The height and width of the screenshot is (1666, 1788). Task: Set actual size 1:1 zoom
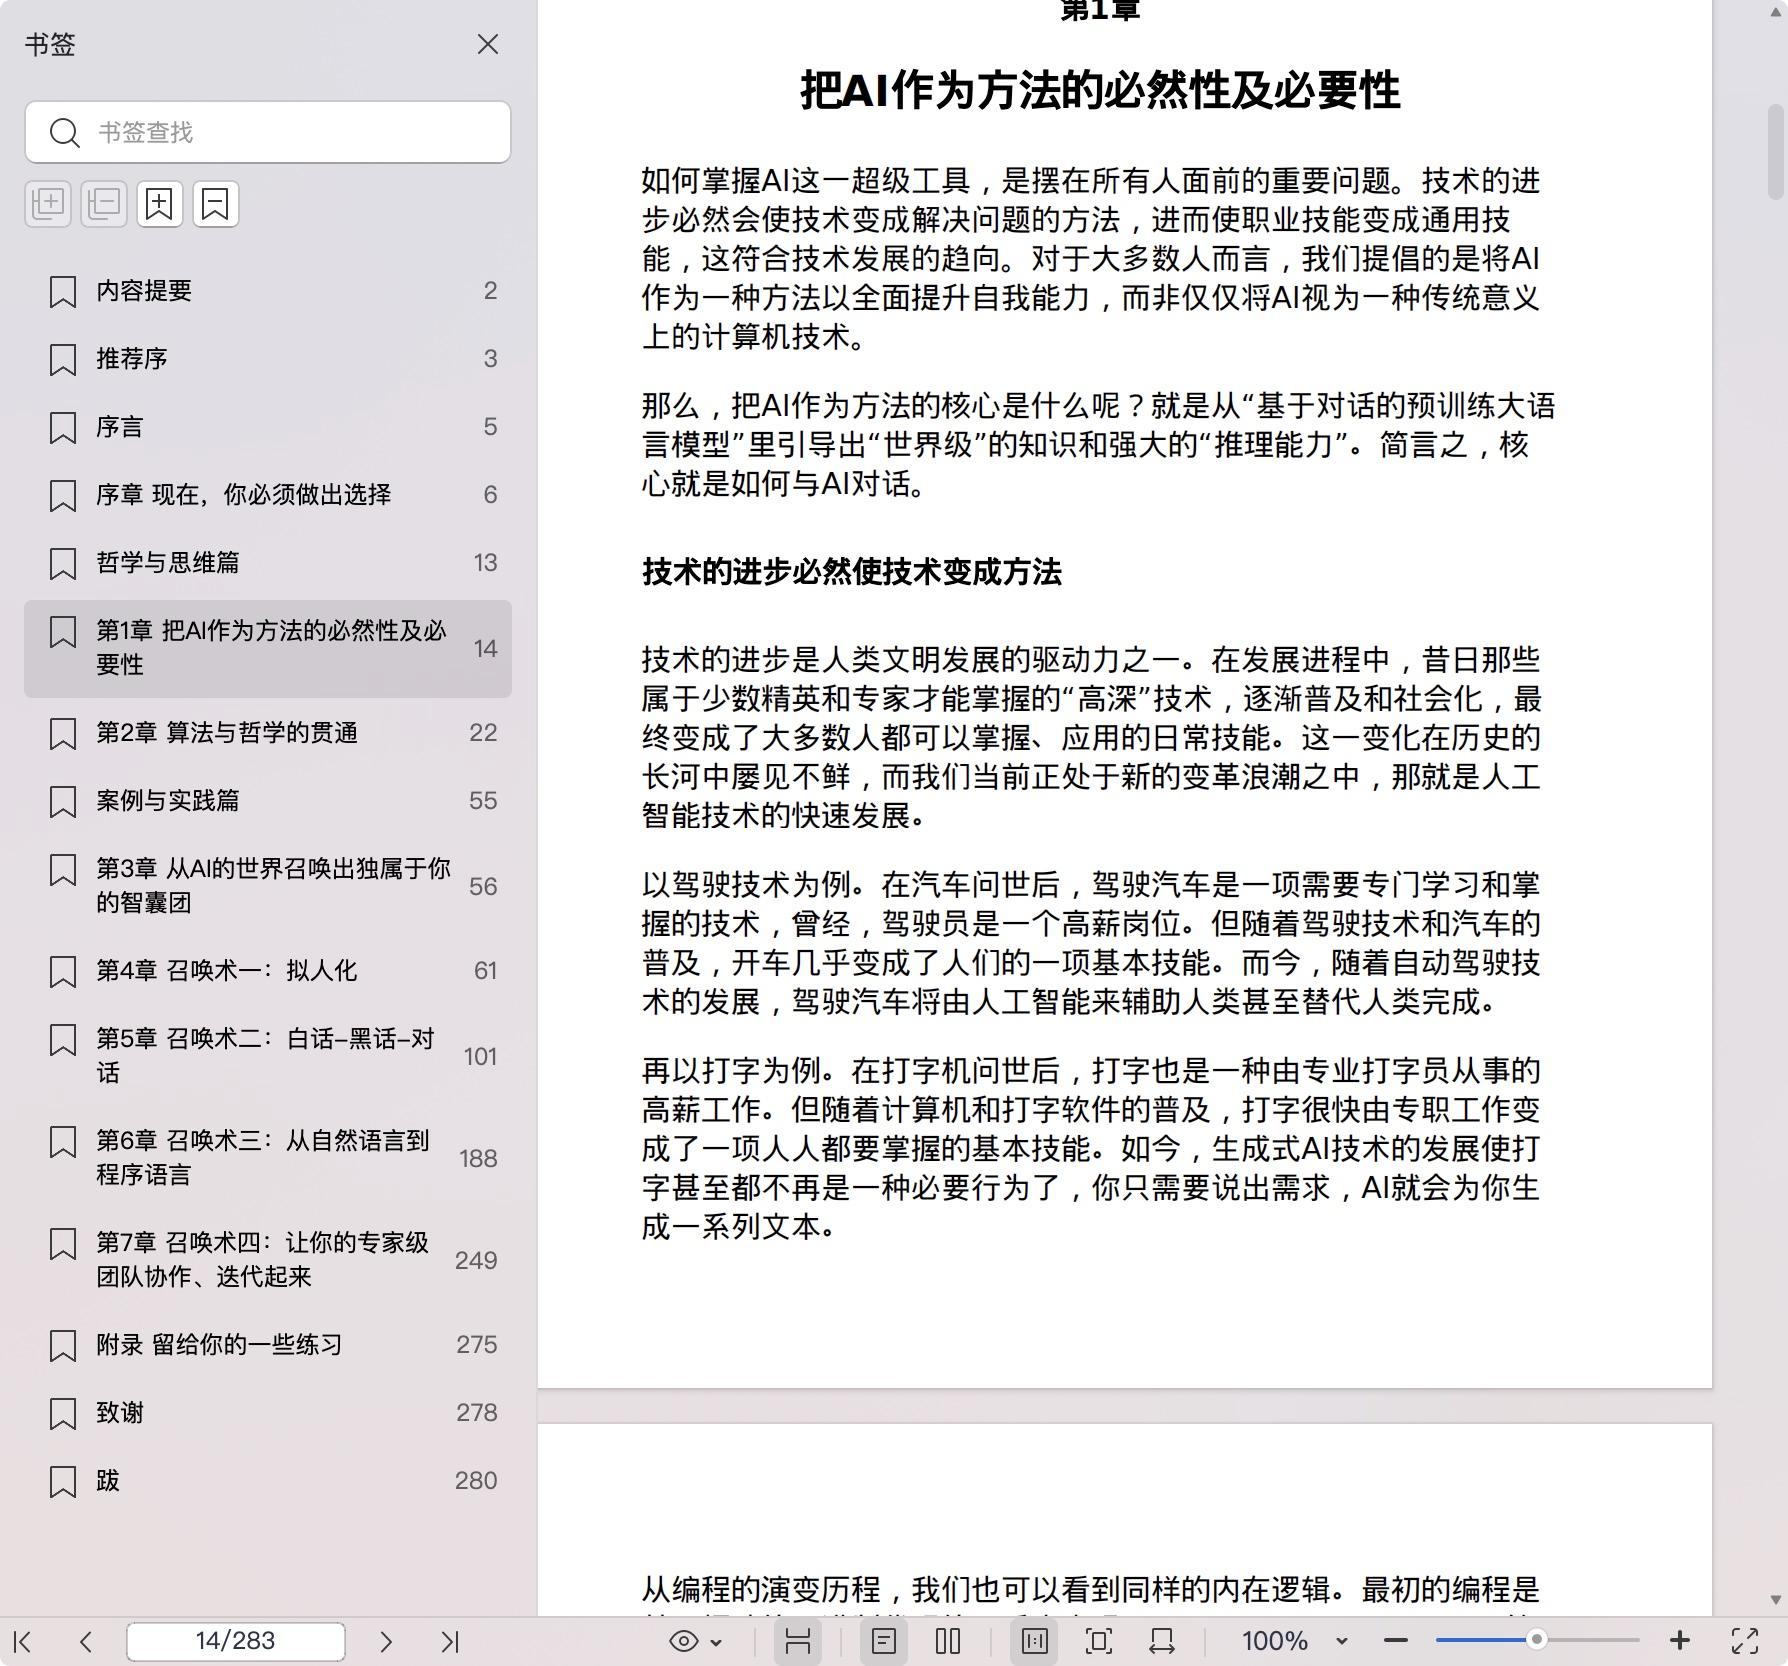(1035, 1641)
